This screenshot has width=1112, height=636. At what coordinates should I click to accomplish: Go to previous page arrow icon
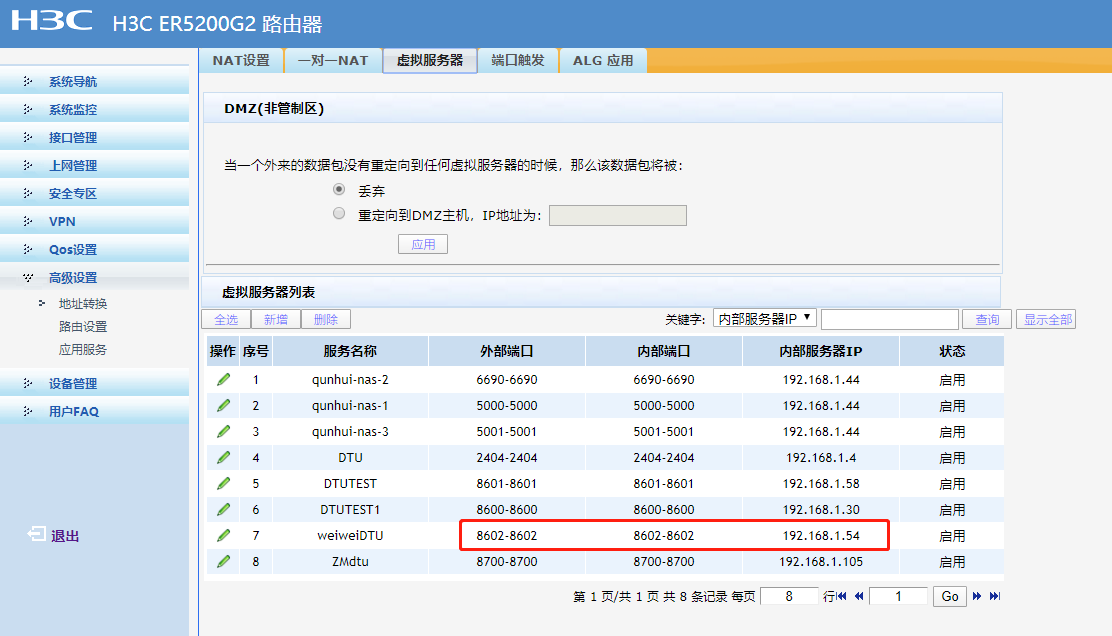point(859,596)
